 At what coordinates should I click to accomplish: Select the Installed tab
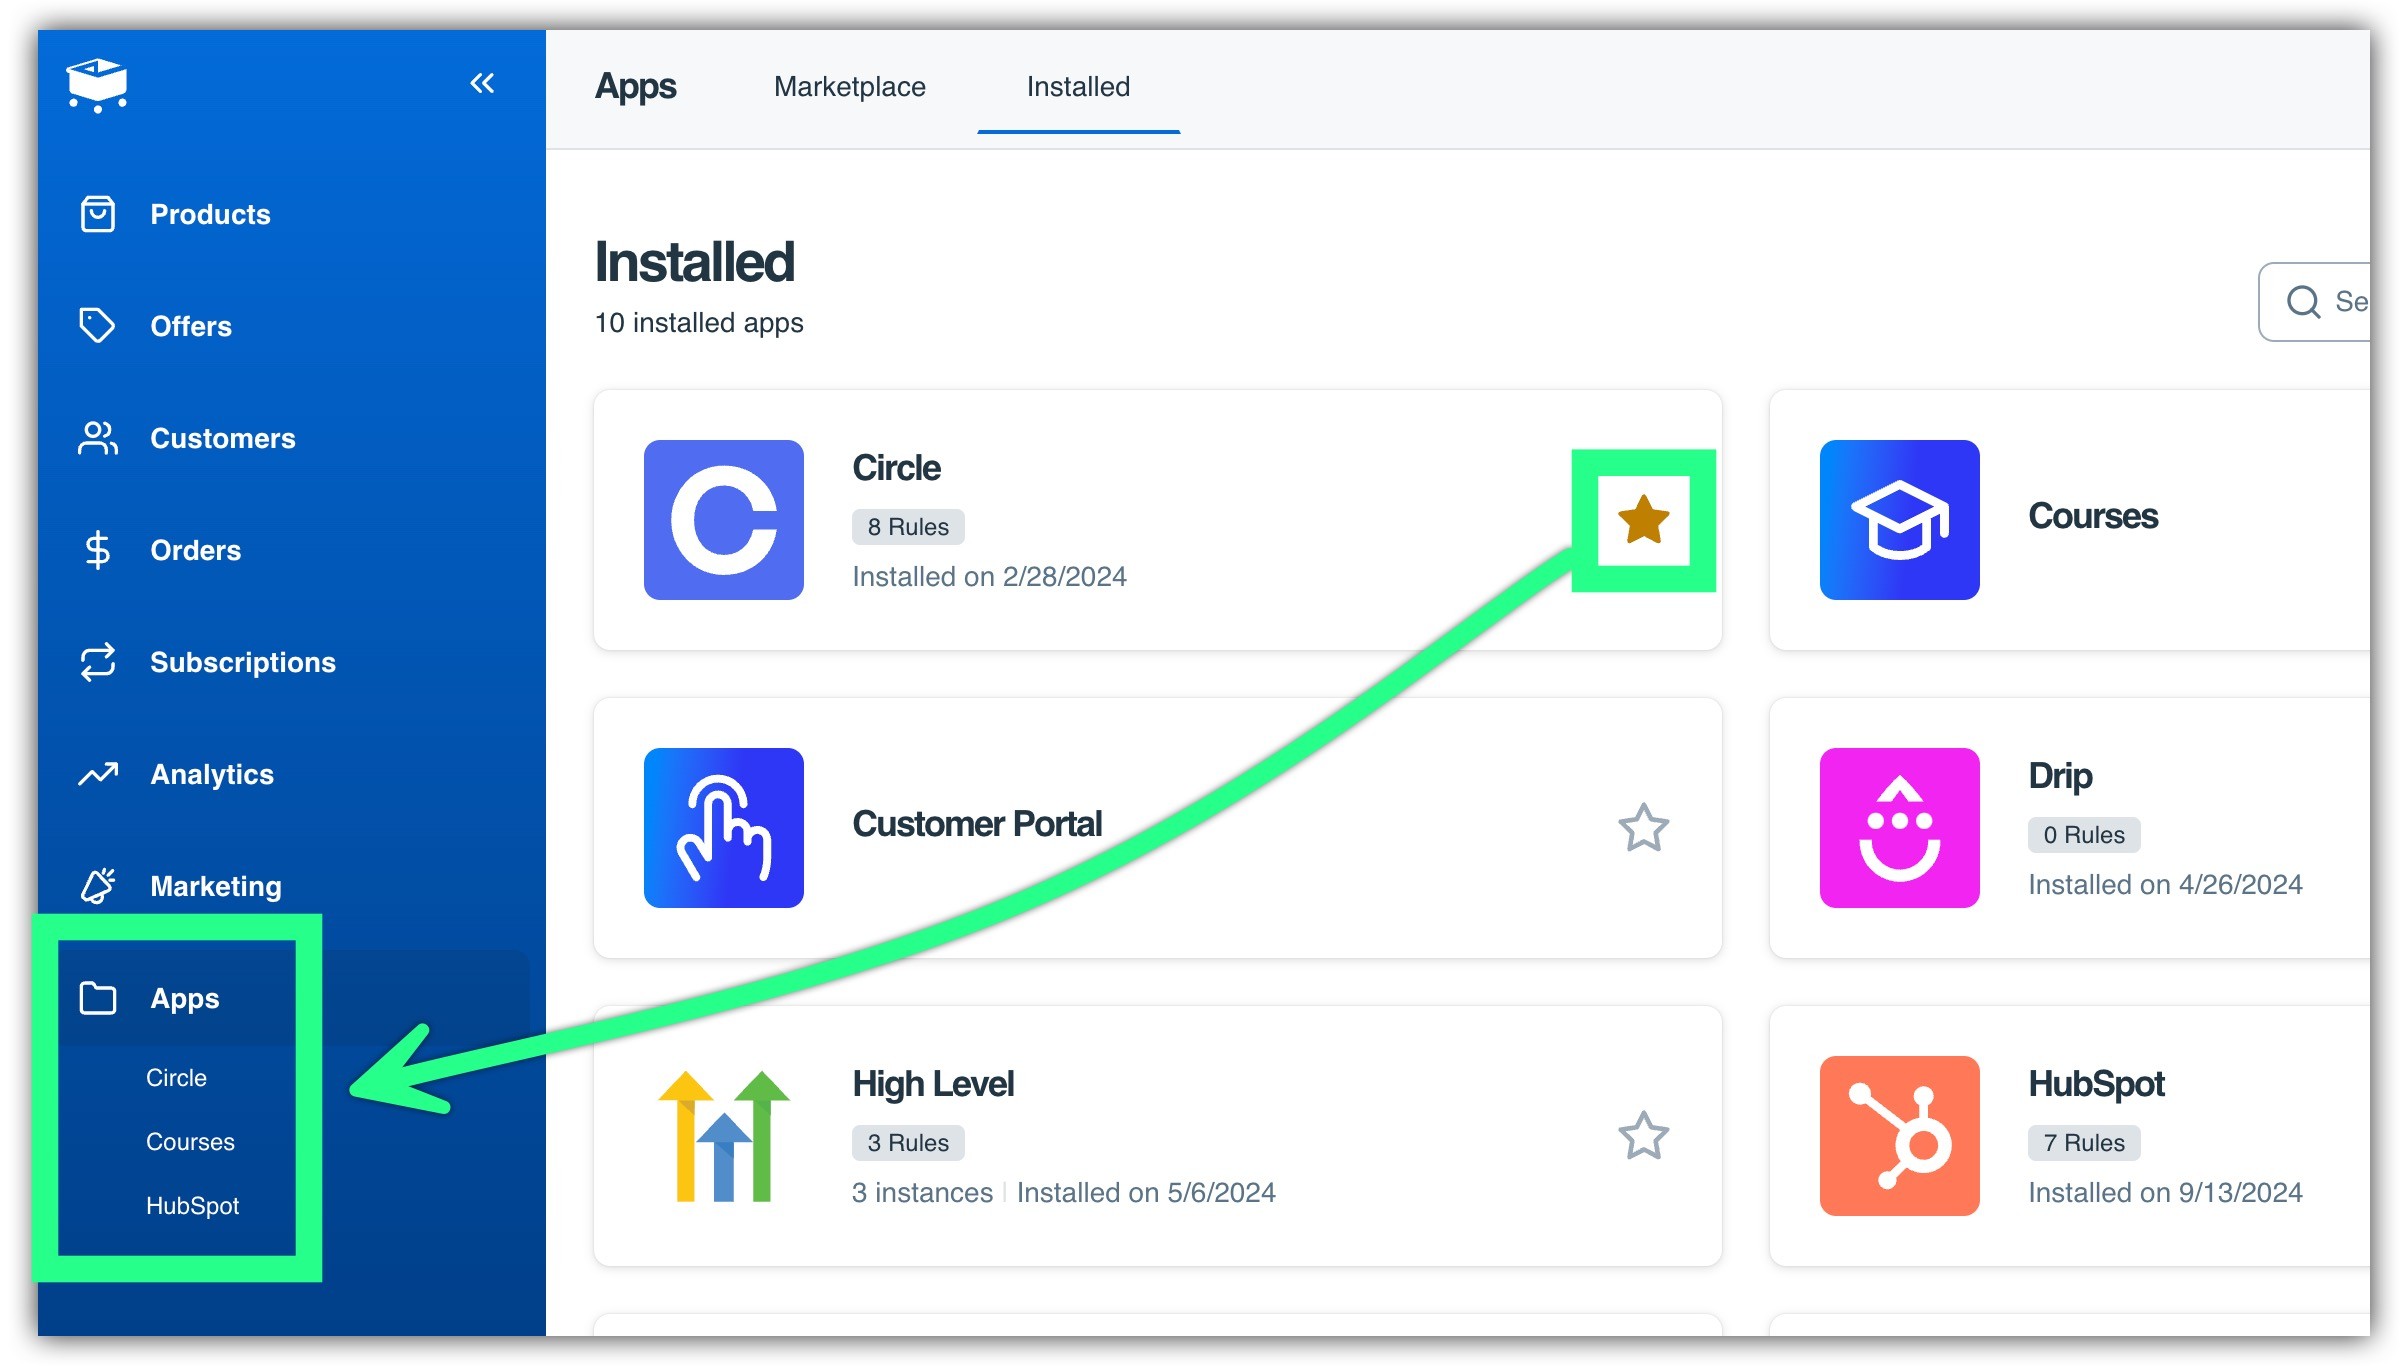point(1077,87)
